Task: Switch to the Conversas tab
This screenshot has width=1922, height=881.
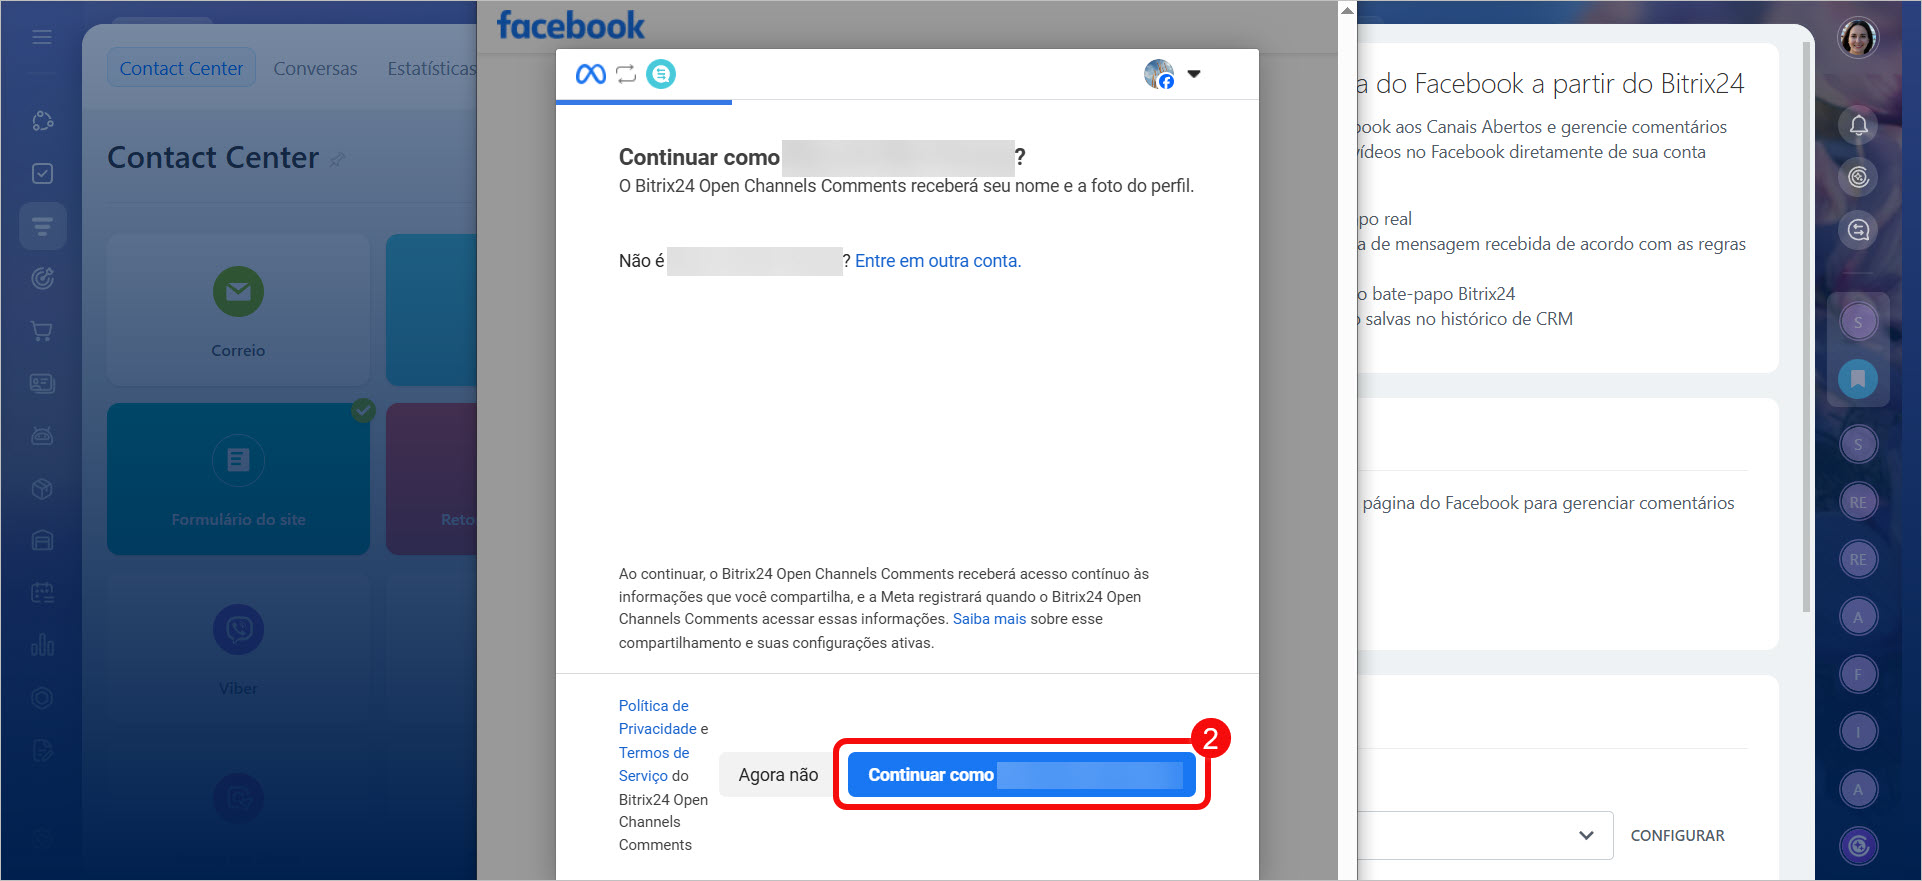Action: pyautogui.click(x=315, y=69)
